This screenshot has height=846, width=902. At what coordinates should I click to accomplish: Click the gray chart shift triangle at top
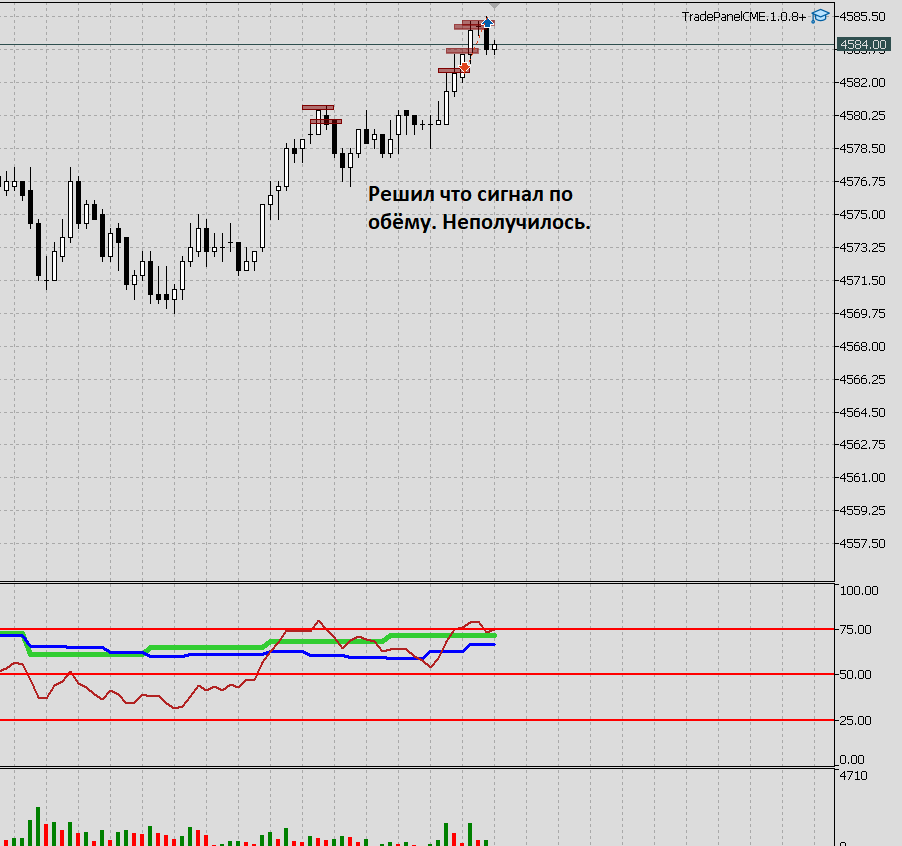pos(494,6)
